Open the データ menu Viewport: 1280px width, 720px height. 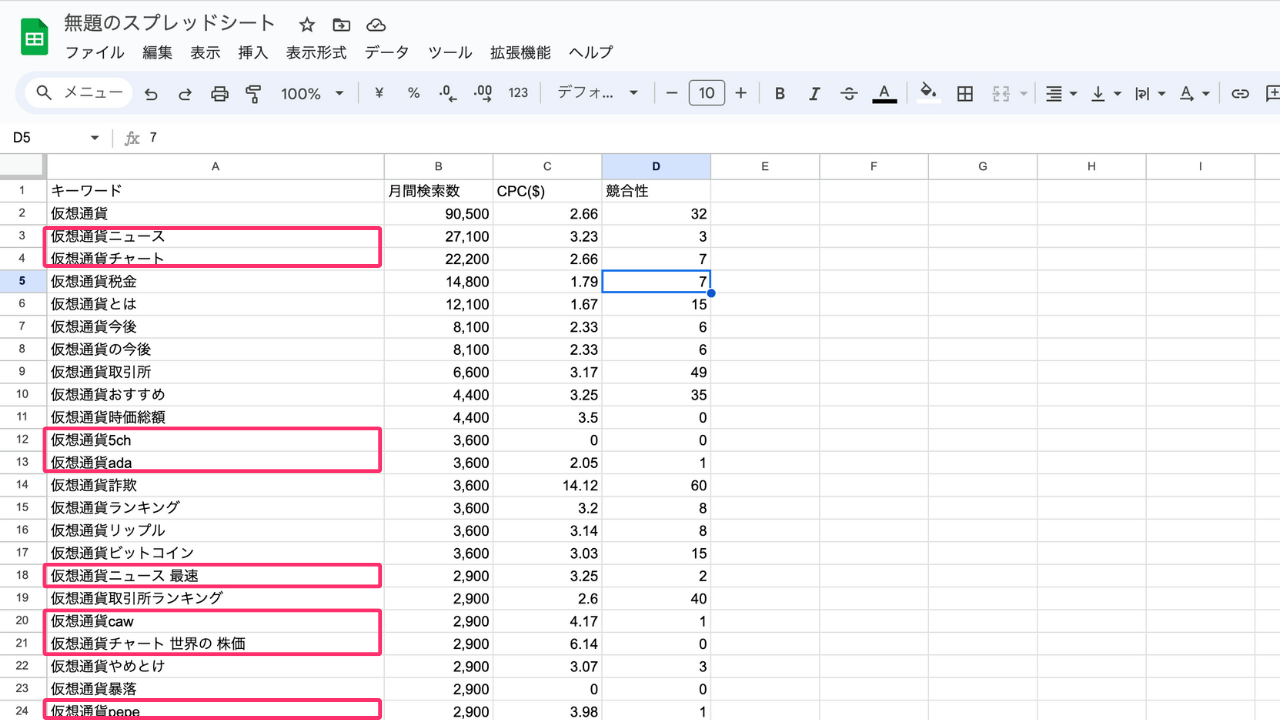pos(387,53)
